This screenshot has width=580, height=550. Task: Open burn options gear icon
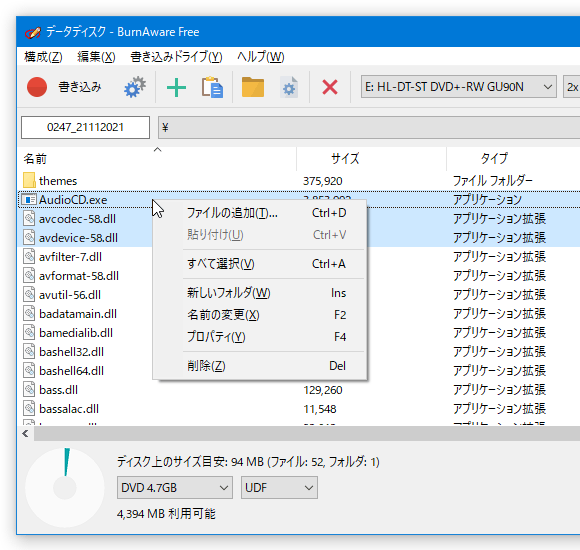click(135, 87)
